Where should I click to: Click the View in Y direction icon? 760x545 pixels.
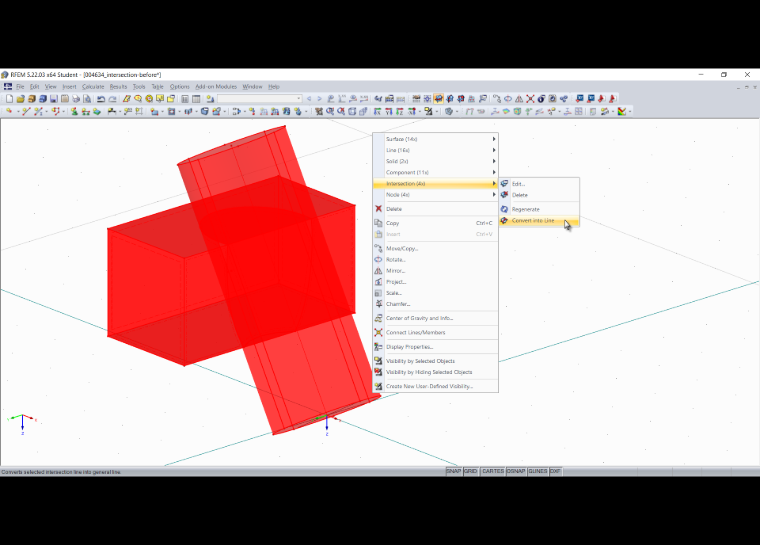click(389, 112)
